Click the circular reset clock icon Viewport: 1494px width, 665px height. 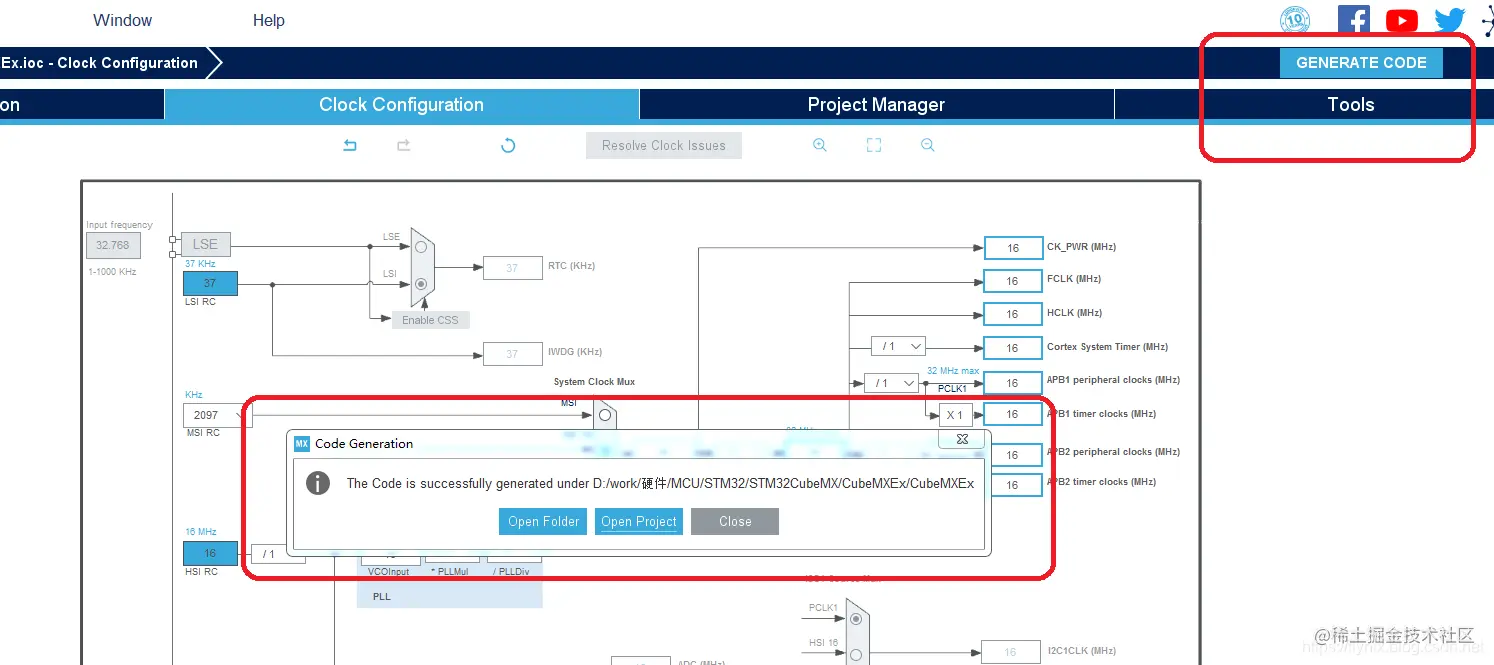coord(508,145)
